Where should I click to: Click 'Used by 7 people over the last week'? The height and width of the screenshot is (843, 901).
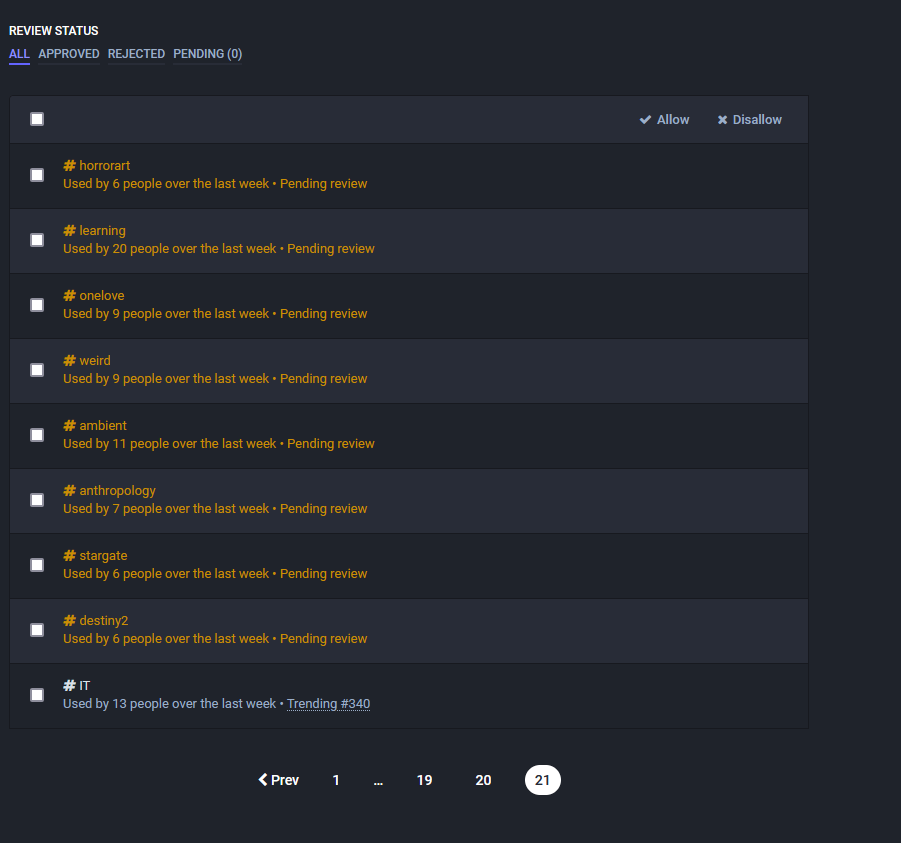click(x=166, y=509)
